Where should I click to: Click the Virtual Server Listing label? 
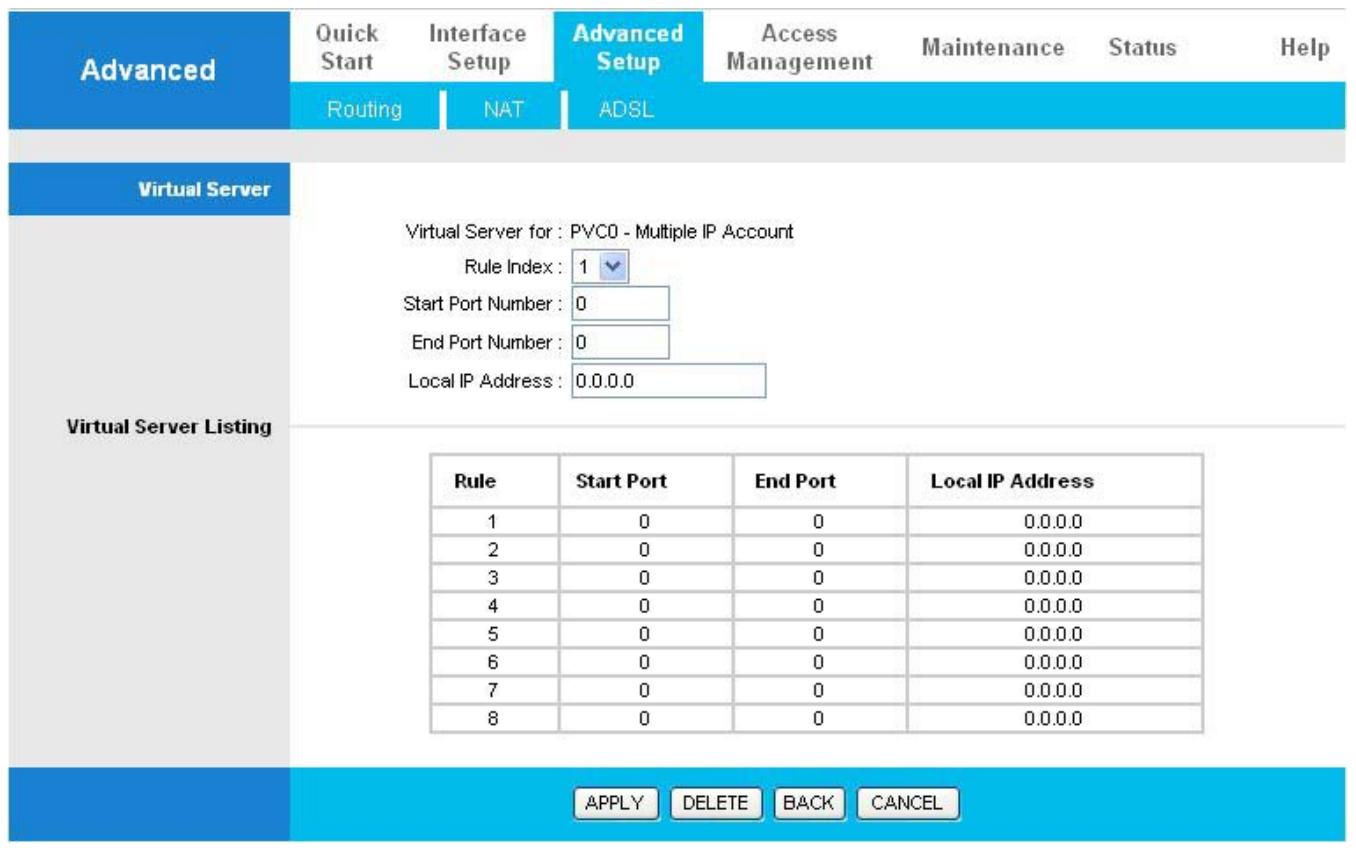pos(169,427)
